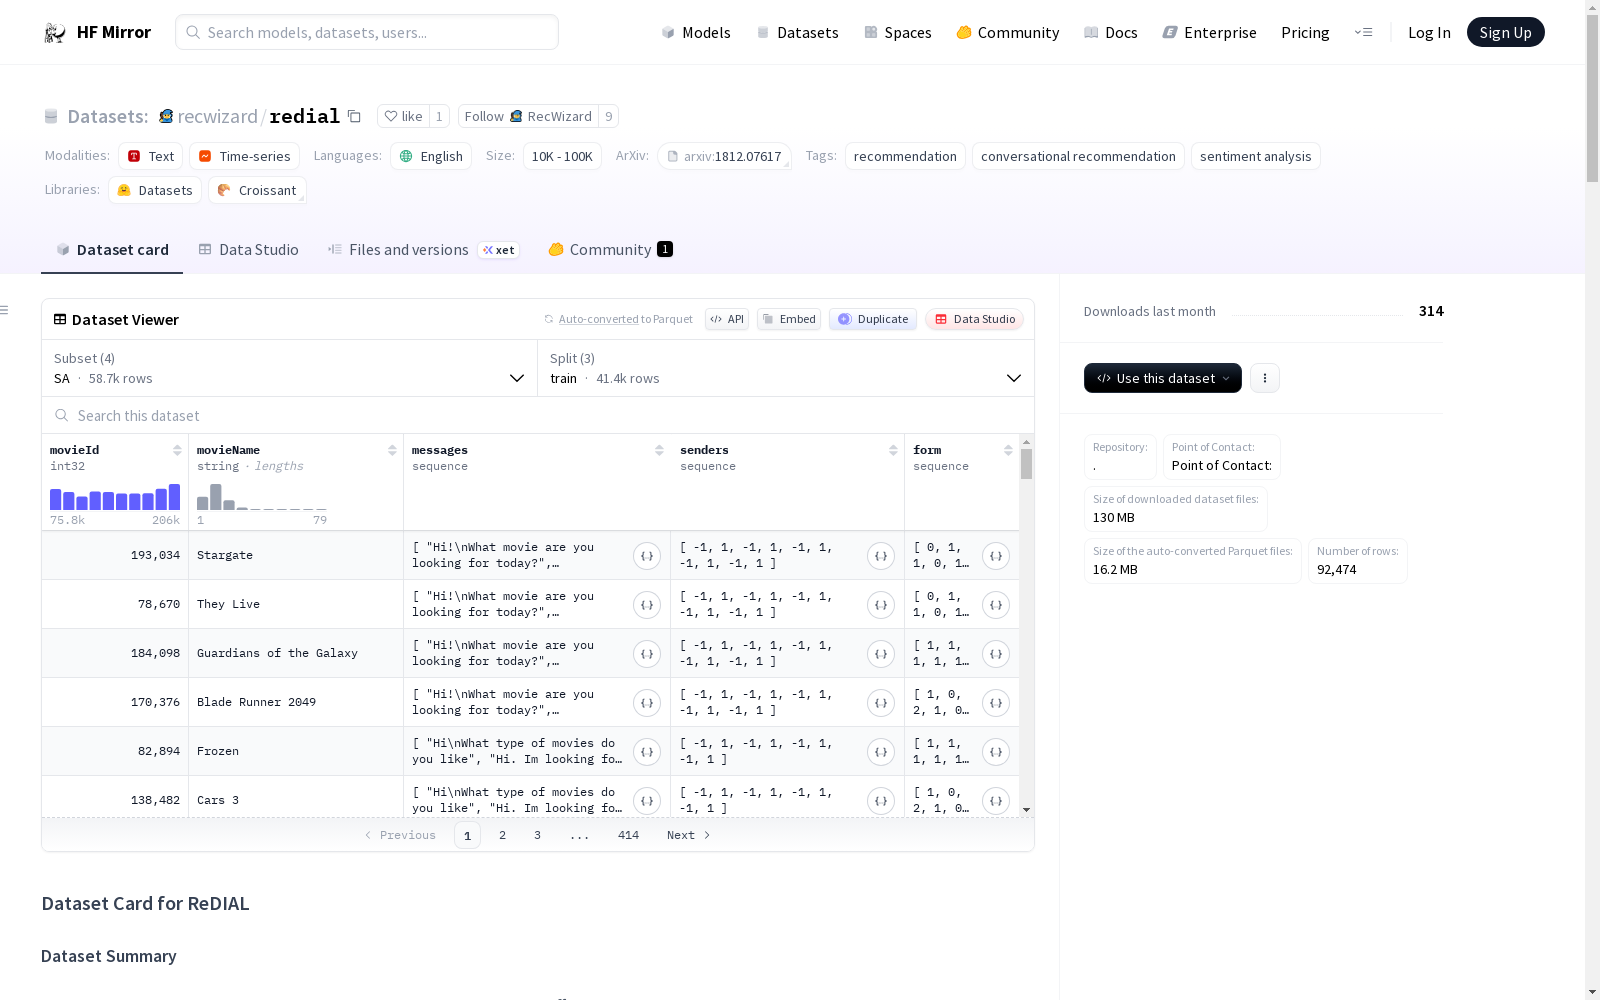Screen dimensions: 1600x1000
Task: Follow the RecWizard organization
Action: click(x=528, y=116)
